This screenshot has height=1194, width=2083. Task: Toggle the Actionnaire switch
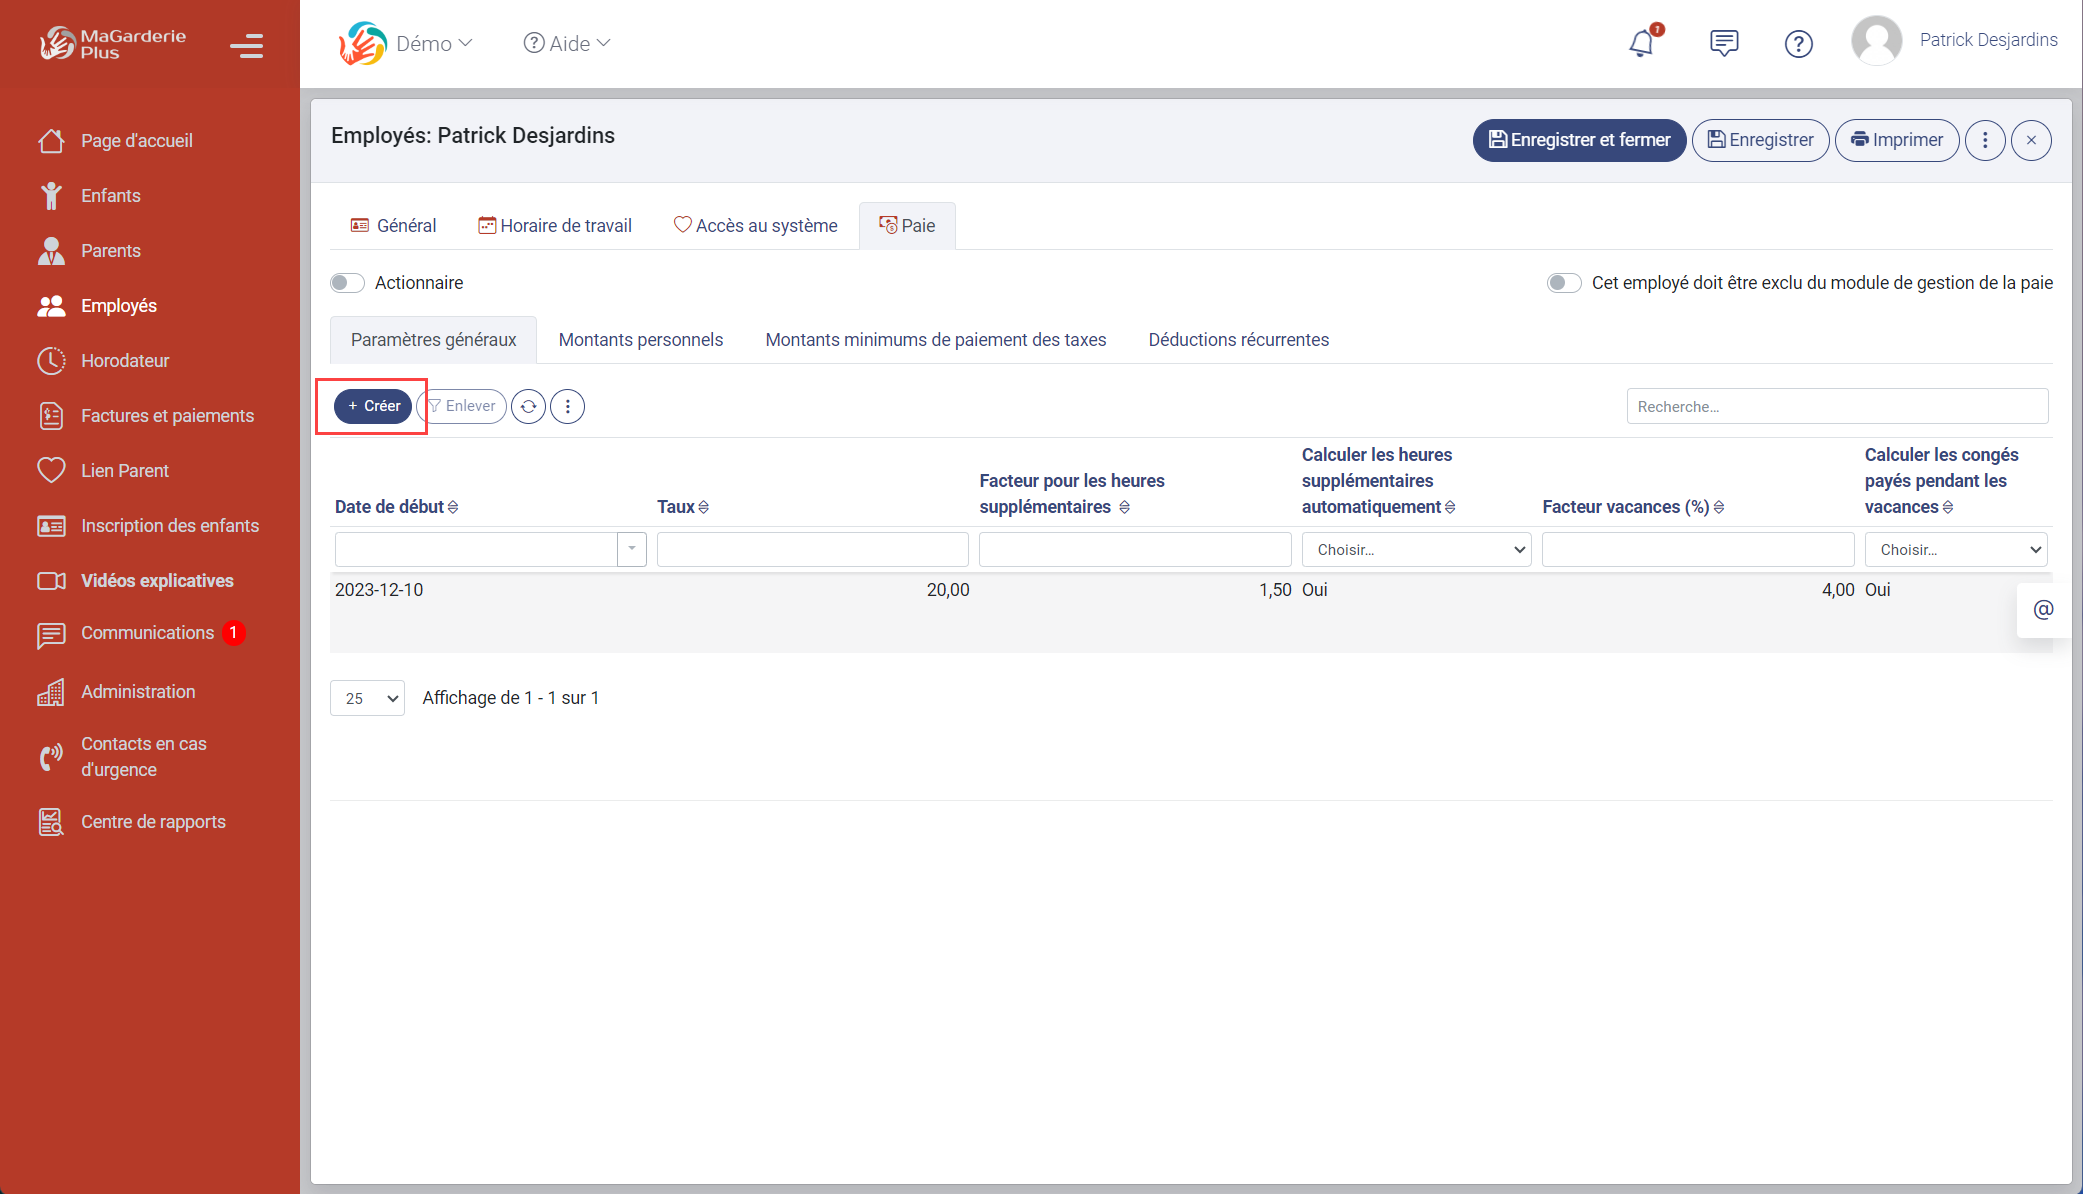(347, 283)
